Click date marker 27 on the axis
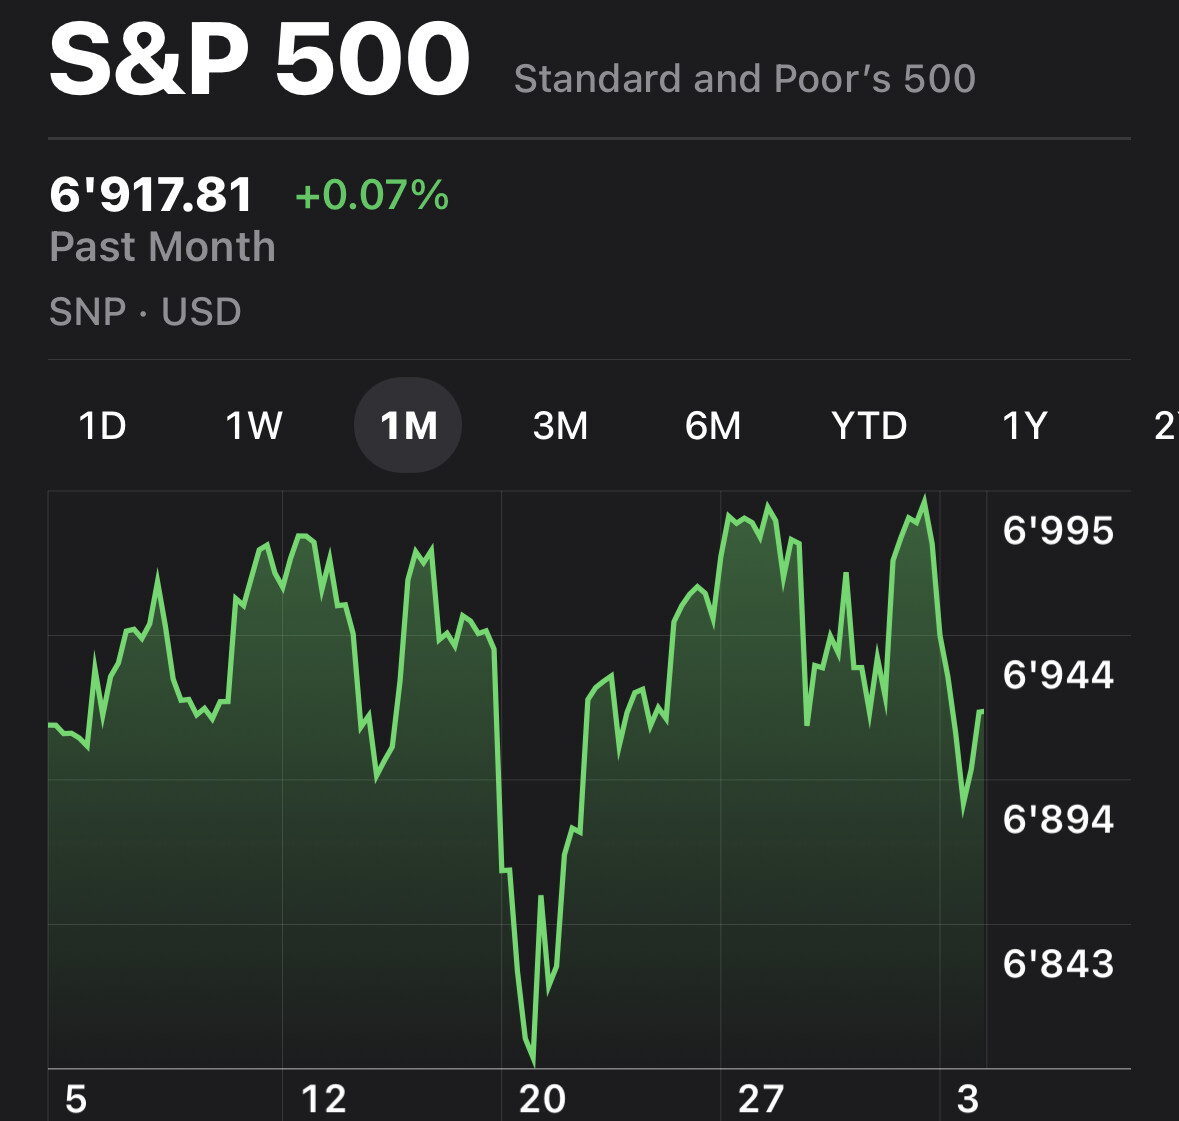Image resolution: width=1179 pixels, height=1121 pixels. coord(760,1099)
